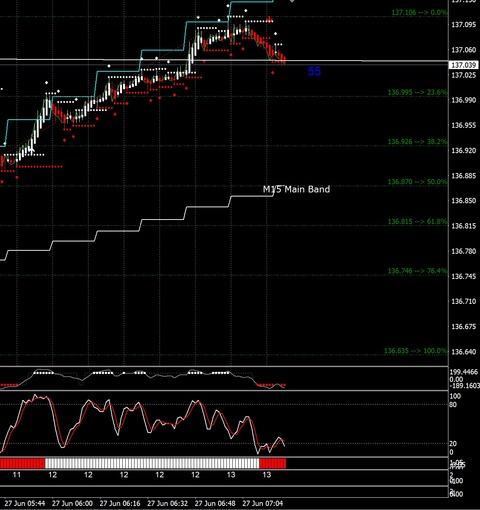Click time axis label 27 Jun 06:48

(215, 503)
